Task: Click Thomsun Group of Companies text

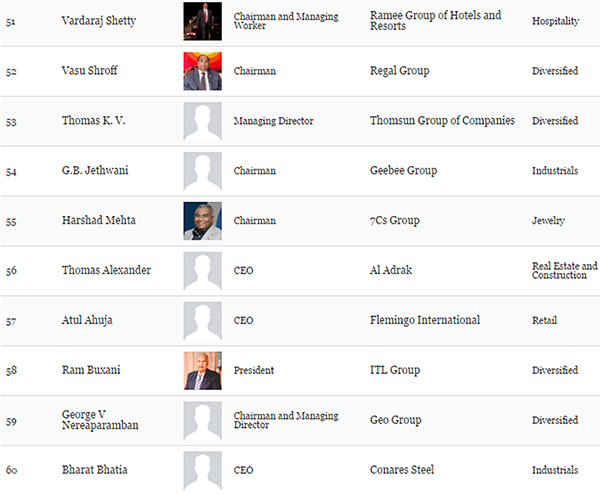Action: [x=442, y=121]
